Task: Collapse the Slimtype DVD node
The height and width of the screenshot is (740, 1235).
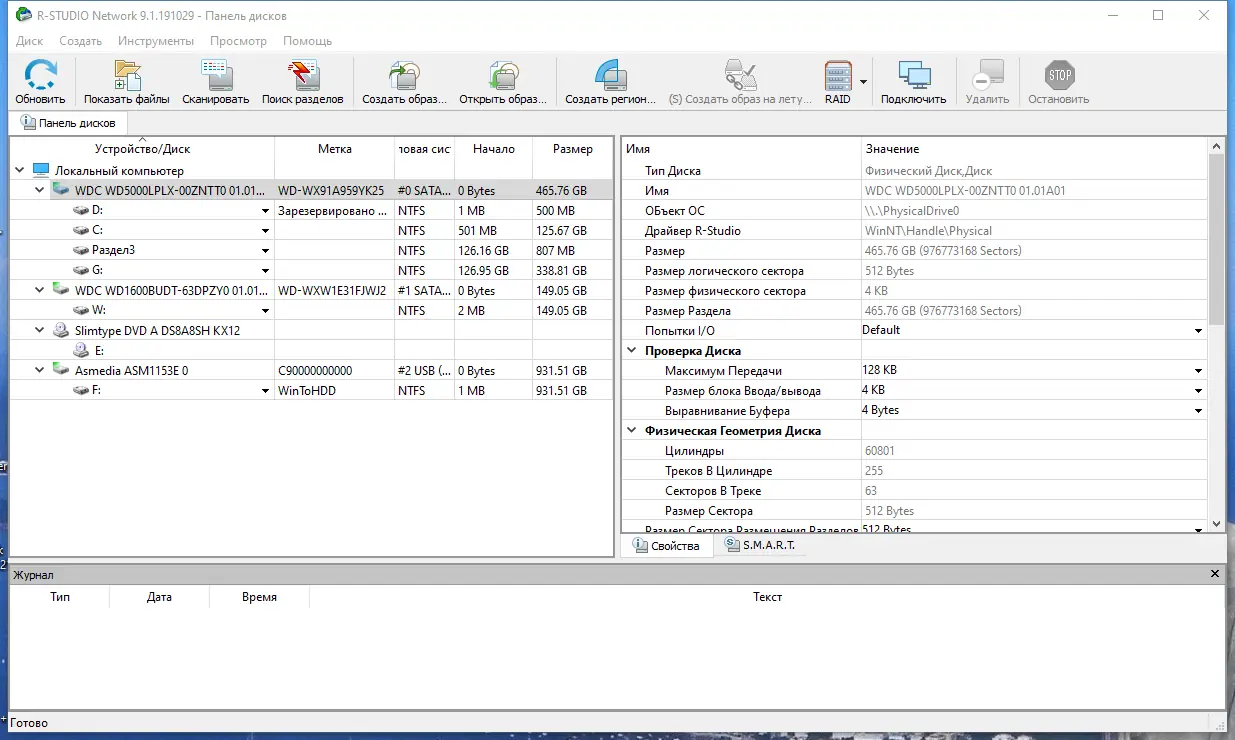Action: [40, 330]
